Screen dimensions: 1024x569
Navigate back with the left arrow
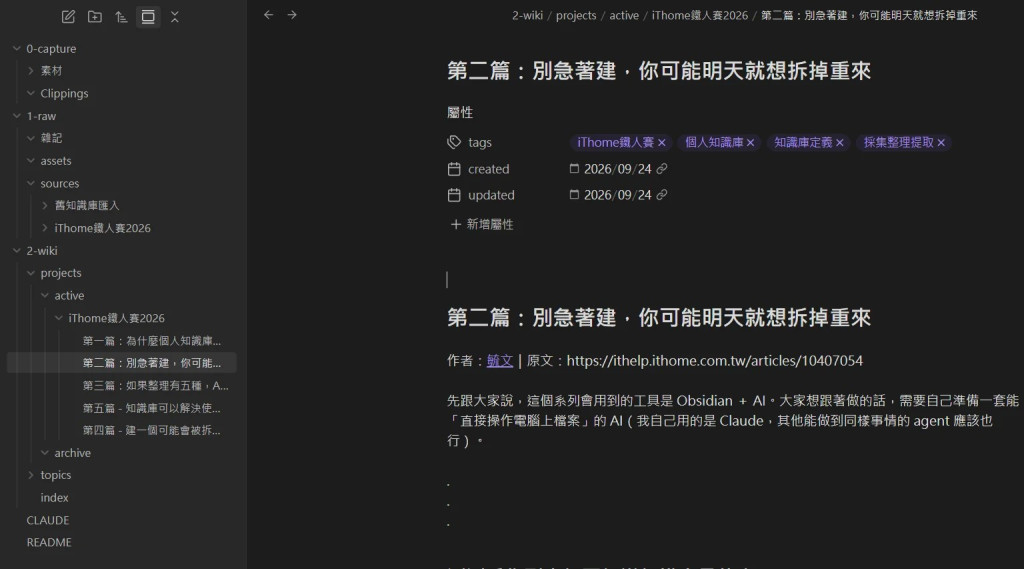click(x=268, y=15)
